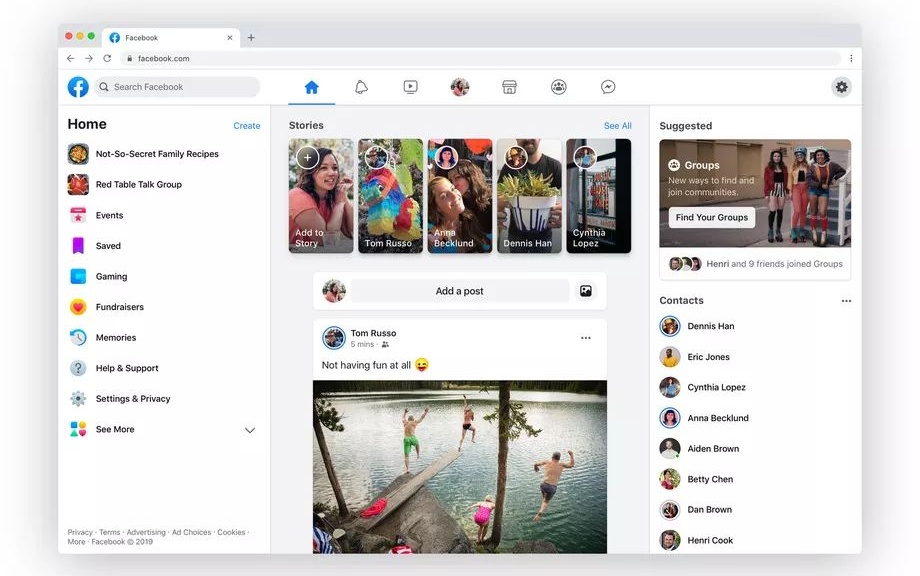Viewport: 920px width, 576px height.
Task: View Dennis Han's story
Action: [529, 196]
